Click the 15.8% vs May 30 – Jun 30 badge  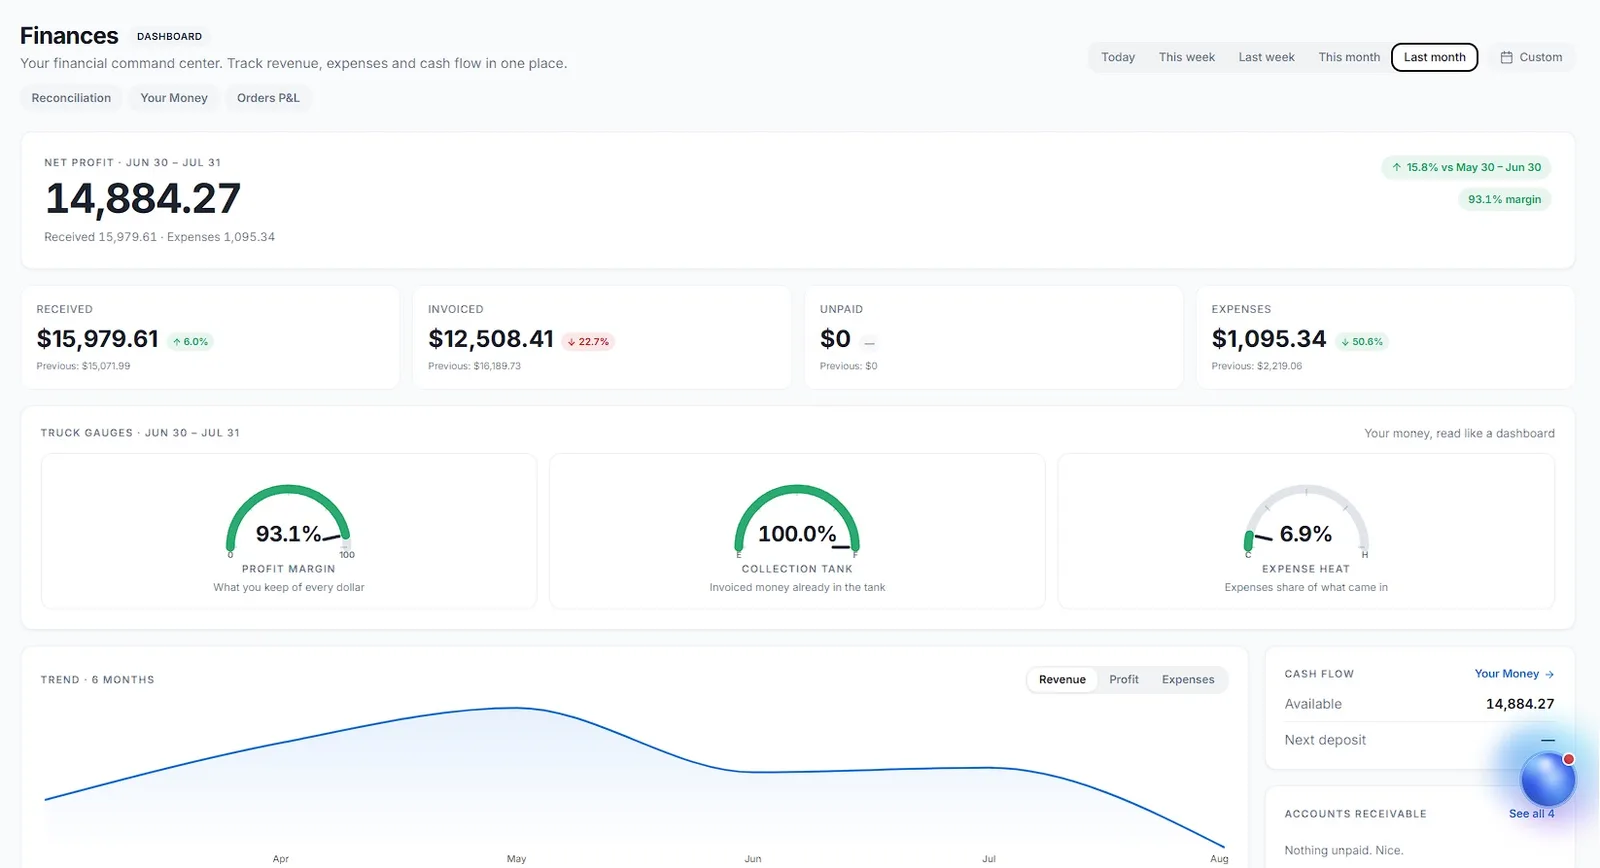point(1466,168)
